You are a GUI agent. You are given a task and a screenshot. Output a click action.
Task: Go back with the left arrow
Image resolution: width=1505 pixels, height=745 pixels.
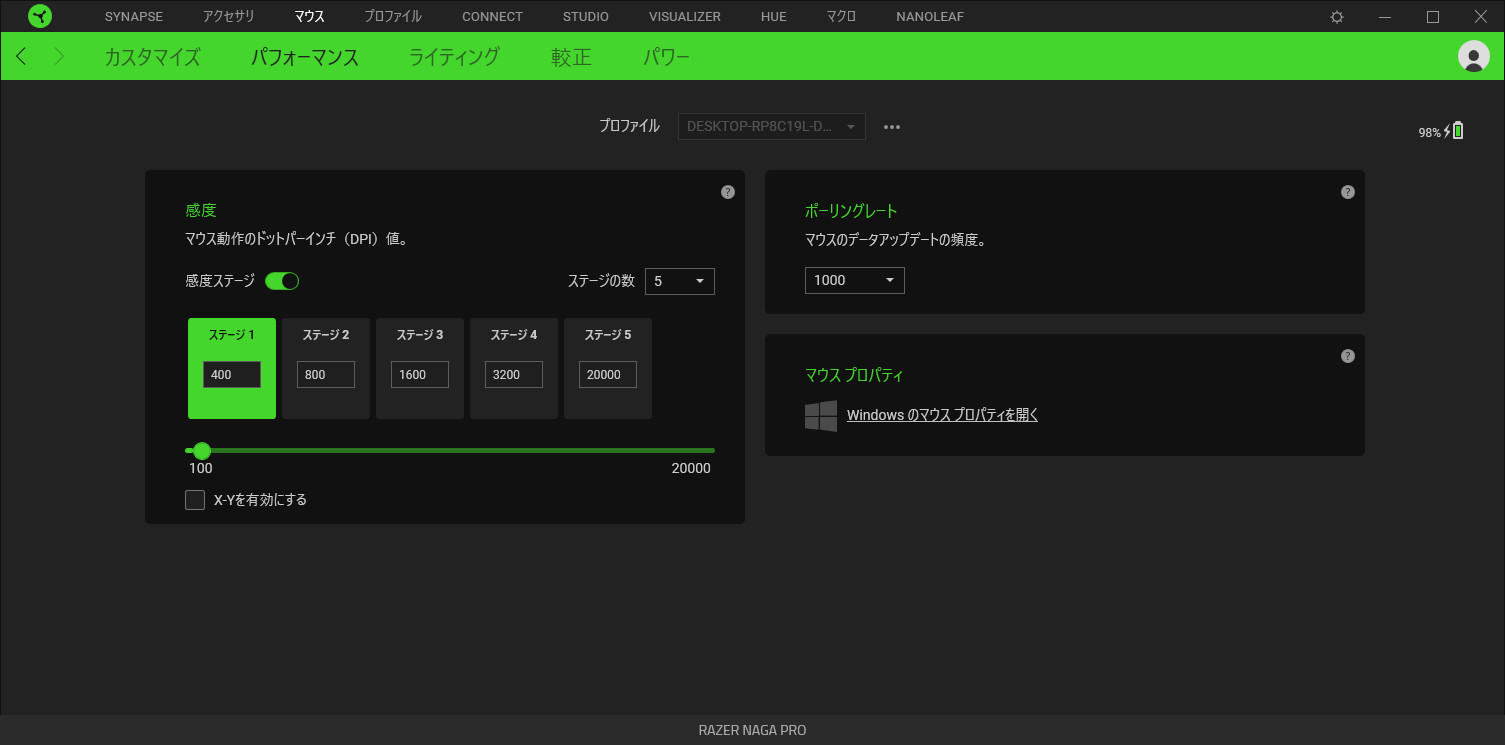coord(21,57)
